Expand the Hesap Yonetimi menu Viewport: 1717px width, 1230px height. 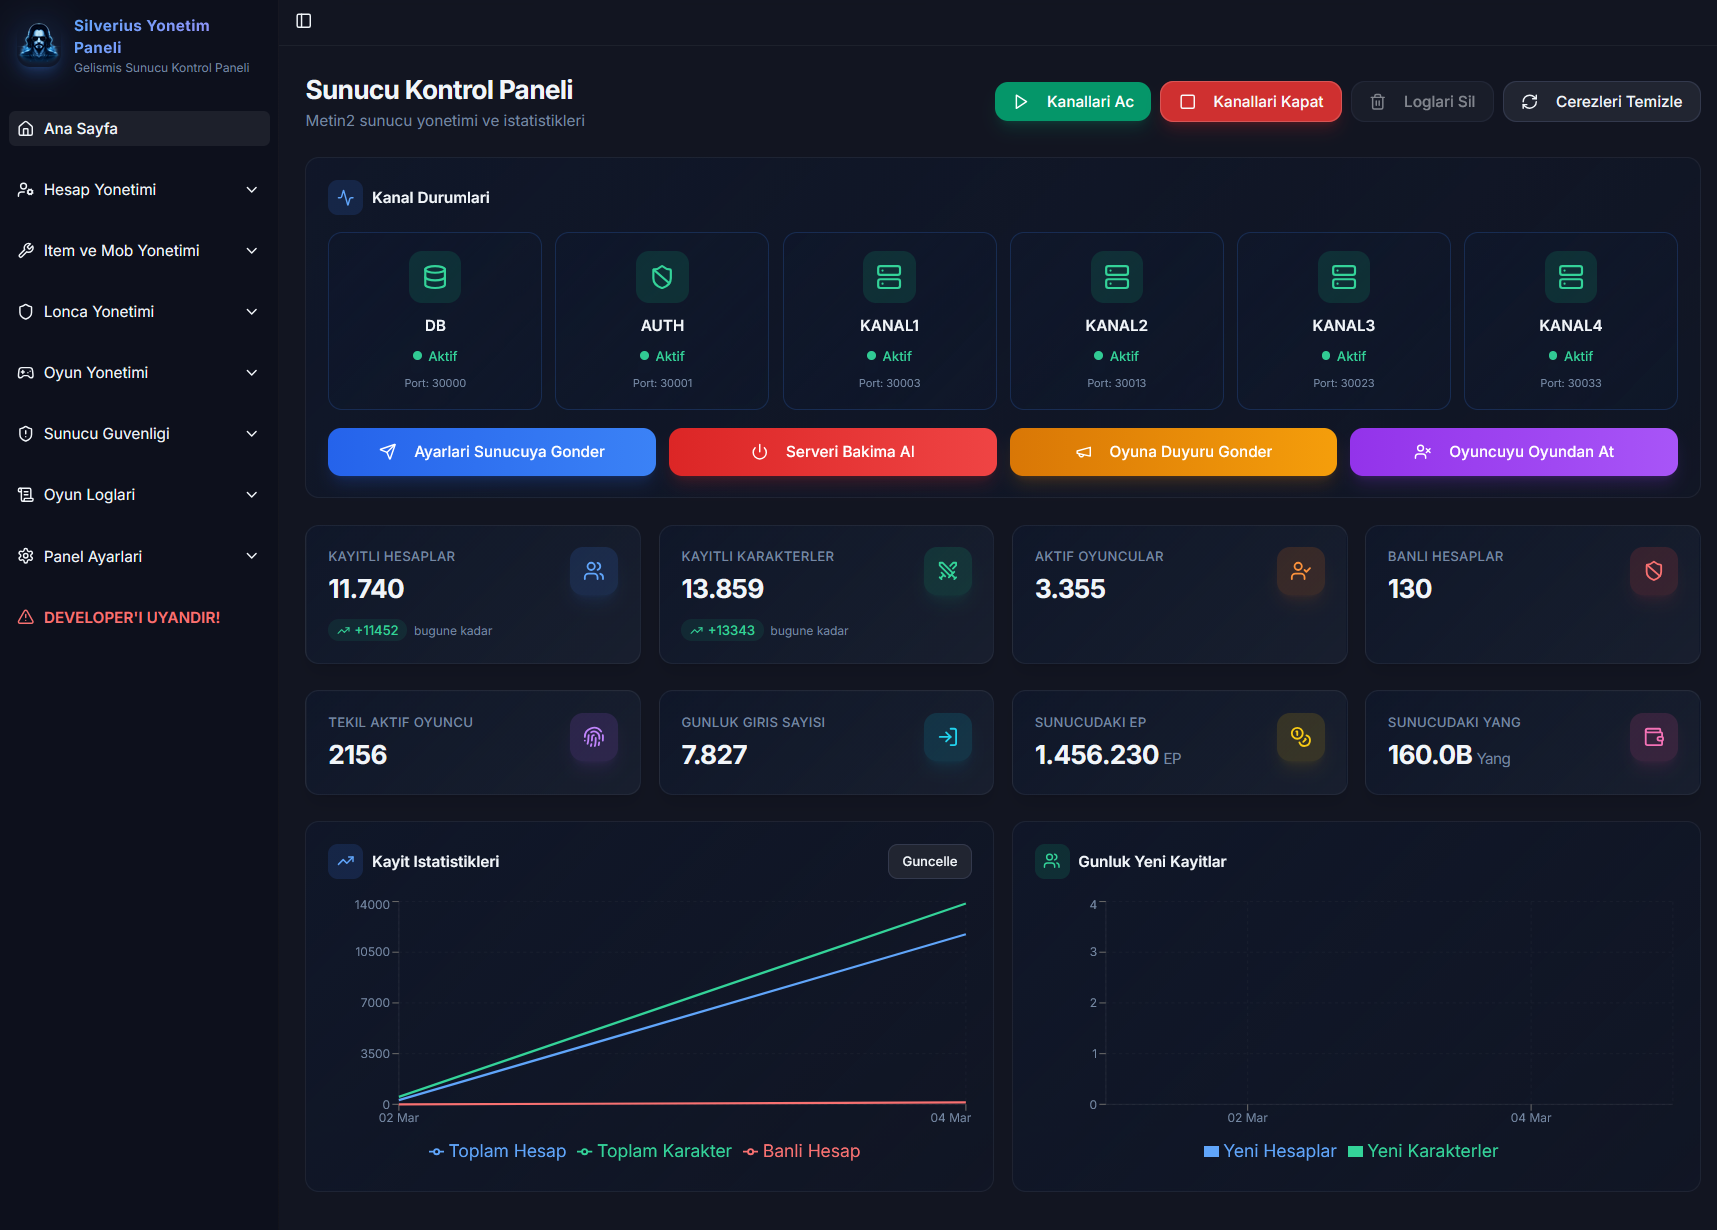point(139,190)
